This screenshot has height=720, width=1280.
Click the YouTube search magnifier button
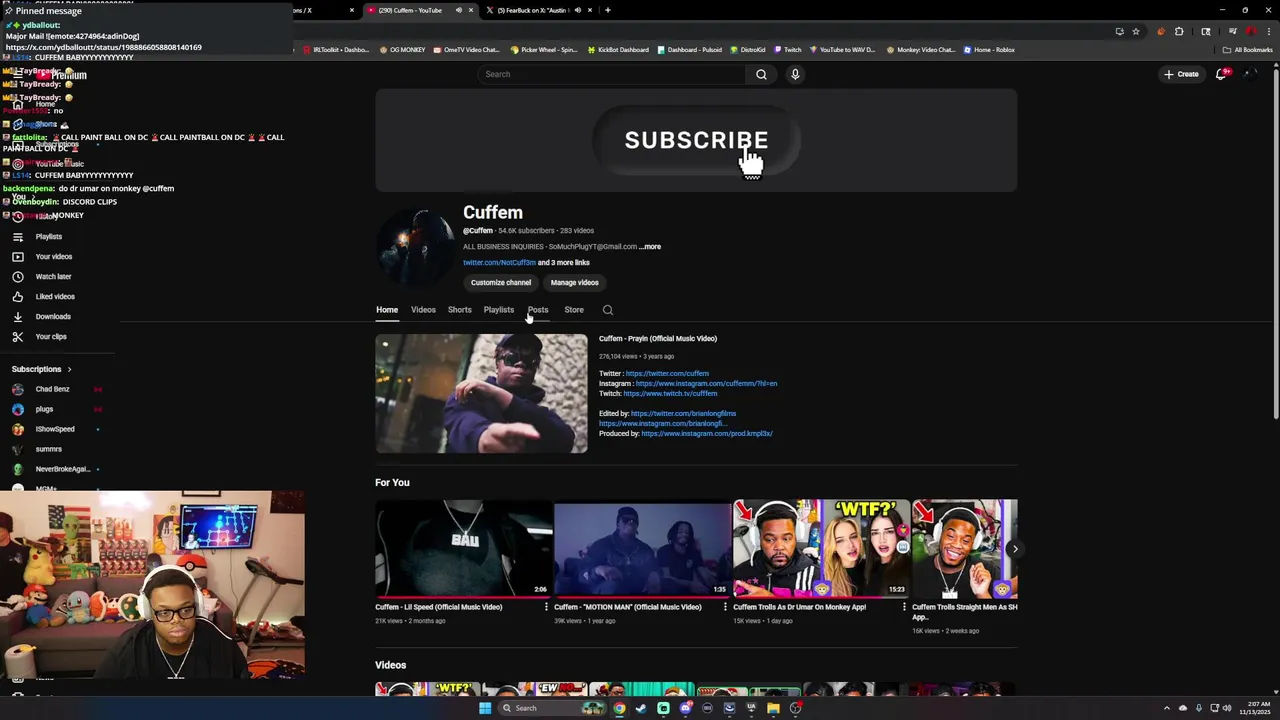click(761, 74)
